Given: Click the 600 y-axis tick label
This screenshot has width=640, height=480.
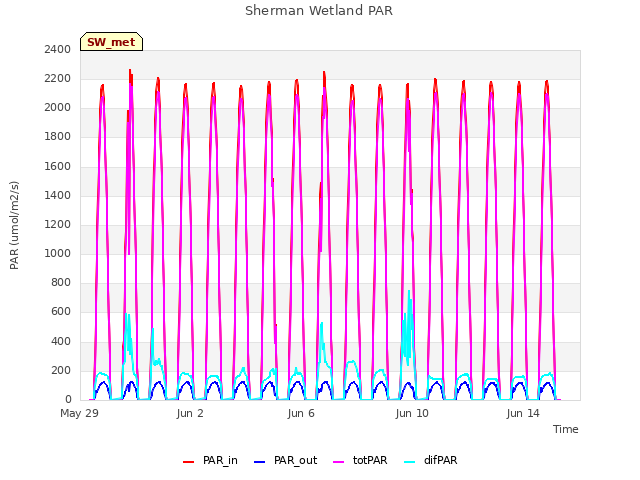Looking at the screenshot, I should click(x=61, y=312).
